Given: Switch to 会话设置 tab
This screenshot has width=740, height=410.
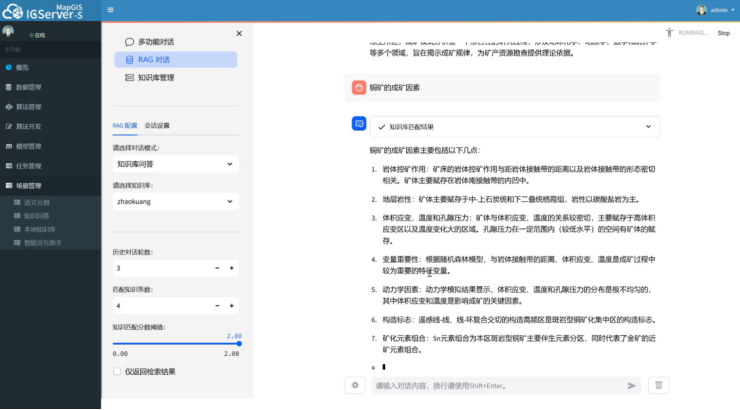Looking at the screenshot, I should point(157,126).
